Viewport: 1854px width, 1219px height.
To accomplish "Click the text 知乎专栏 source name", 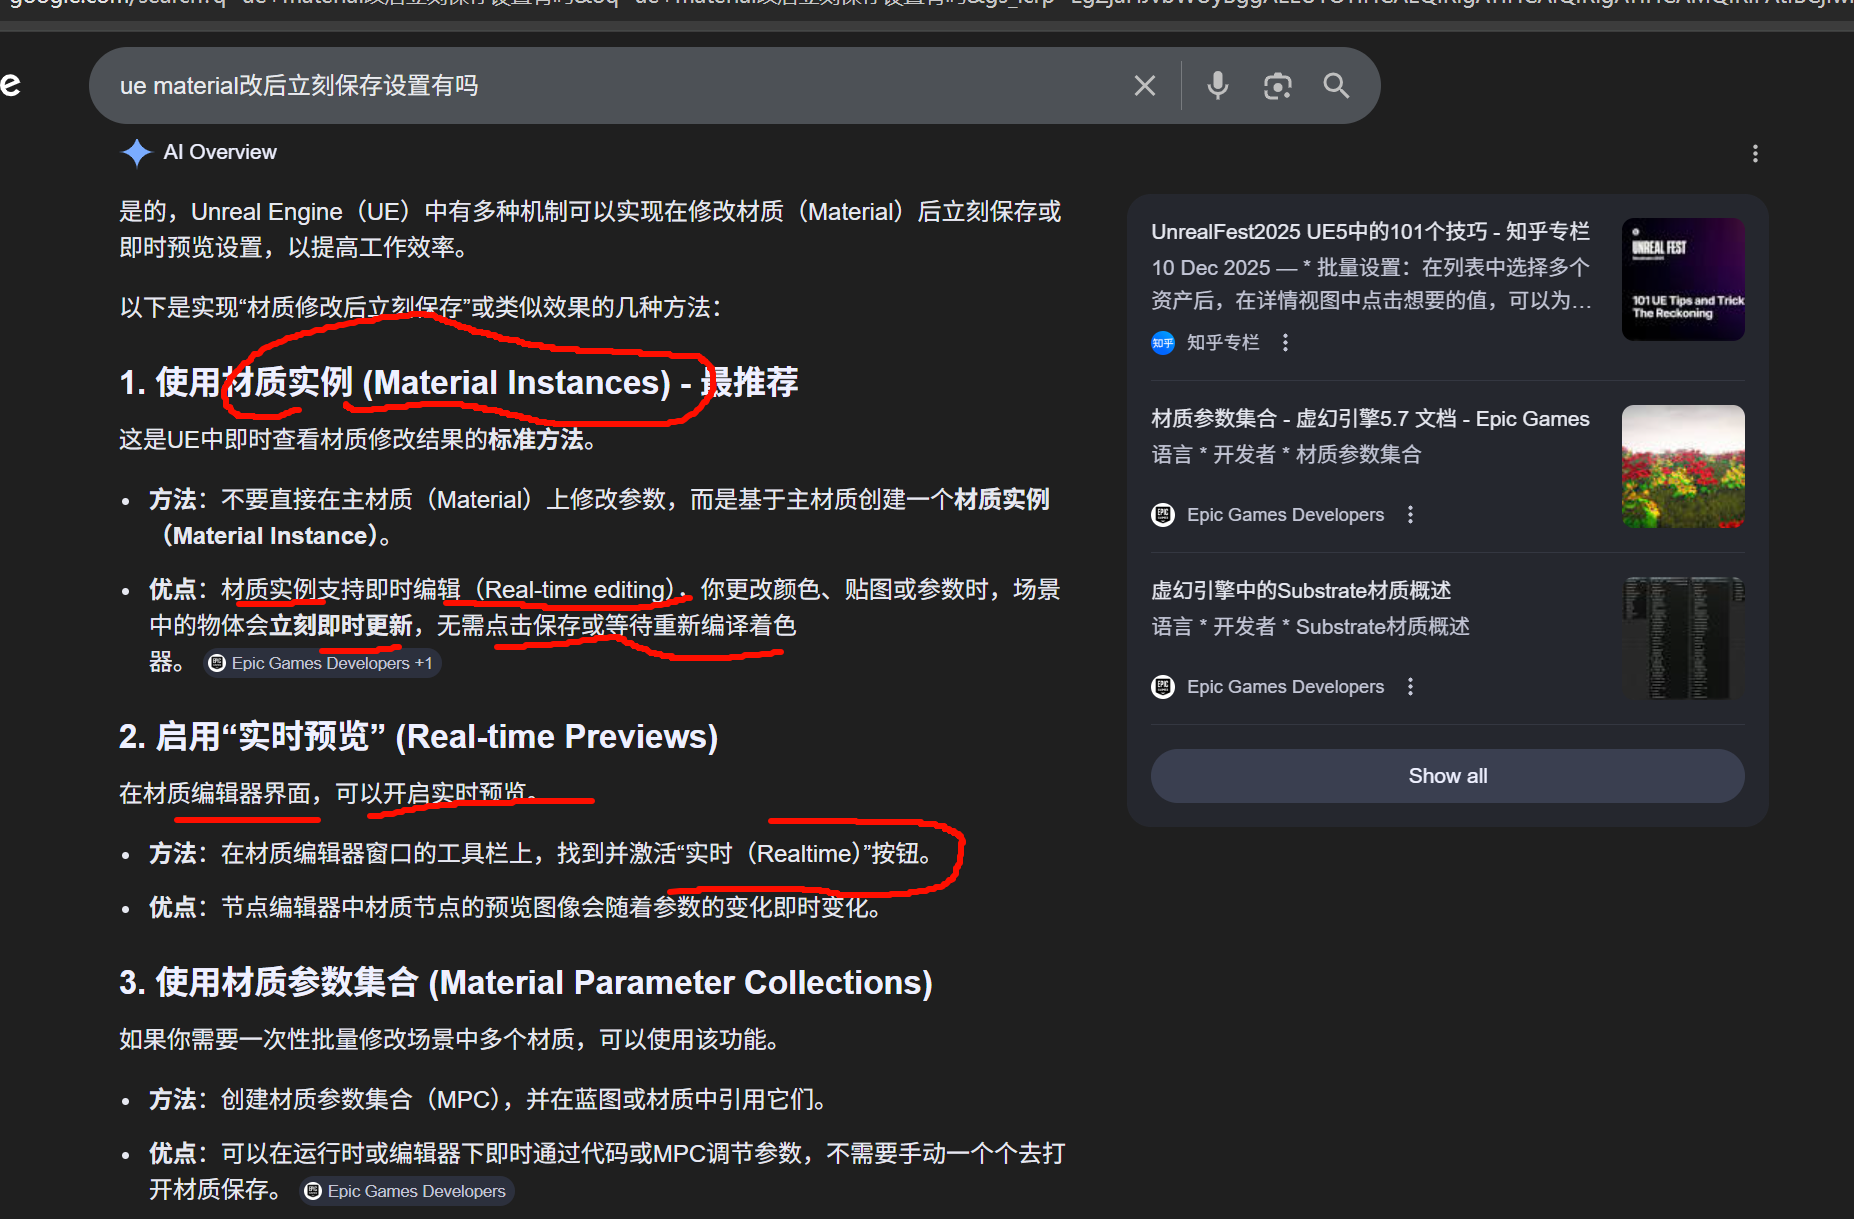I will pos(1223,343).
